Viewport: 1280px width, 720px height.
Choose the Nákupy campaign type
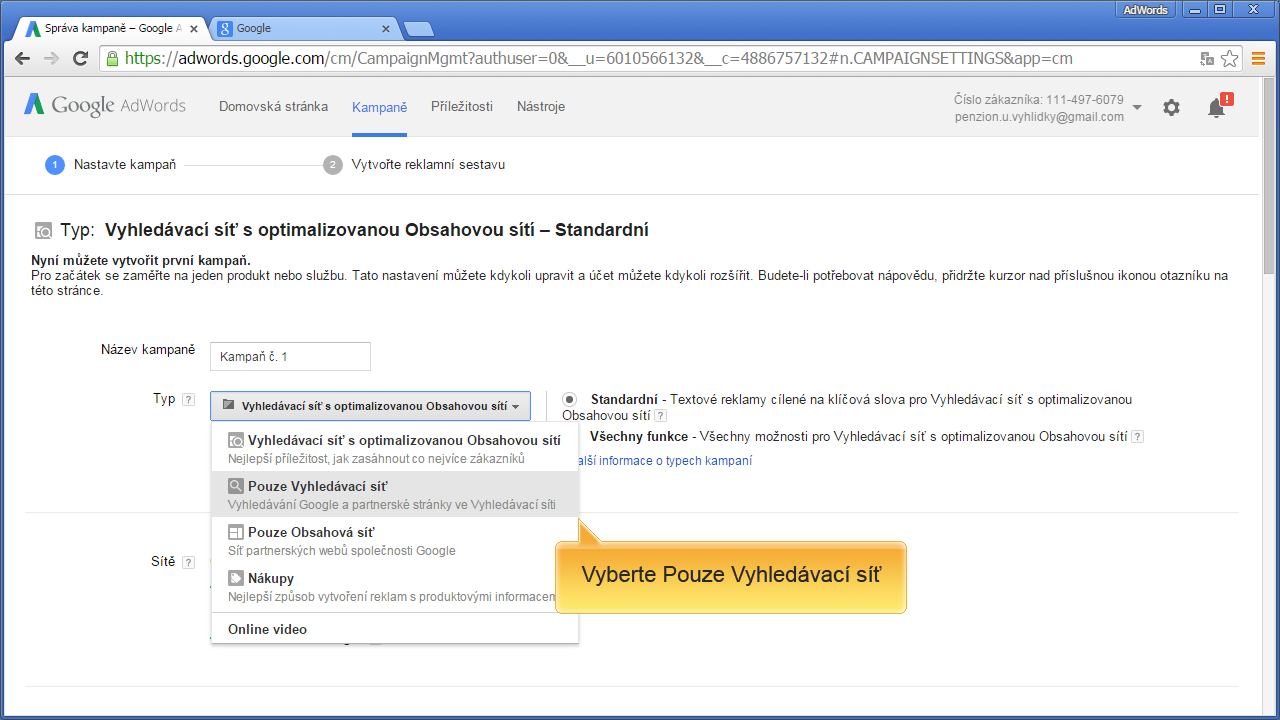(394, 587)
